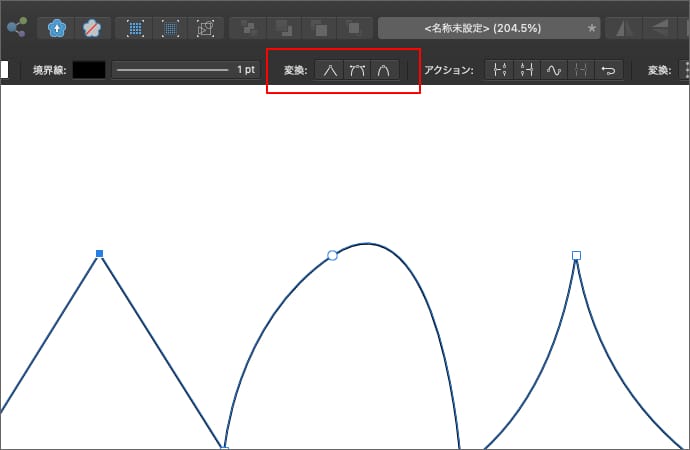
Task: Open the black stroke color swatch
Action: (x=88, y=70)
